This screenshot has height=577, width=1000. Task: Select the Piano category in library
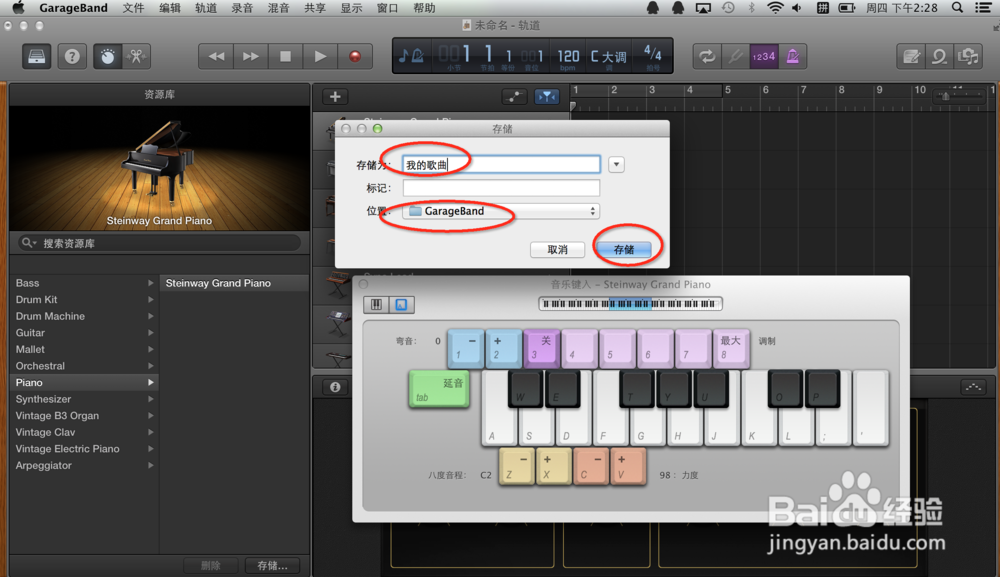click(x=84, y=383)
